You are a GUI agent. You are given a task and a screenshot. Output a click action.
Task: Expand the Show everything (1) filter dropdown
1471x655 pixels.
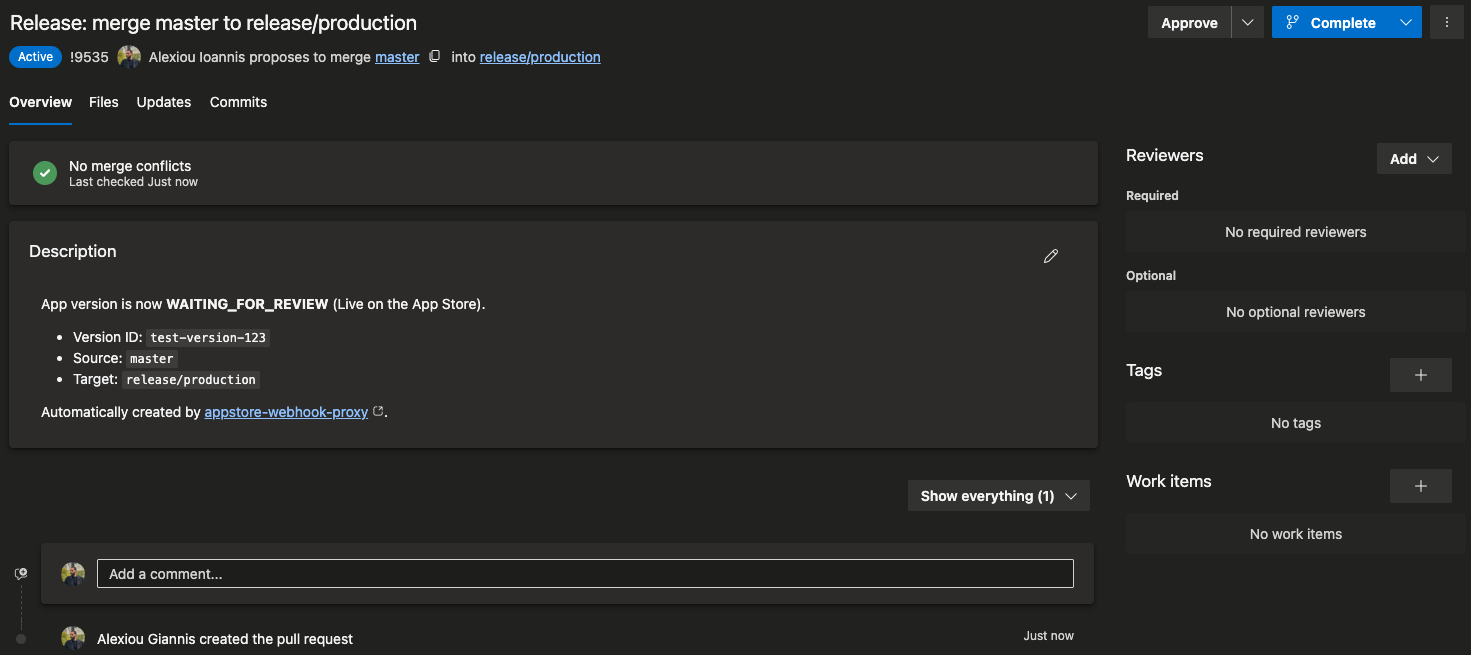999,496
